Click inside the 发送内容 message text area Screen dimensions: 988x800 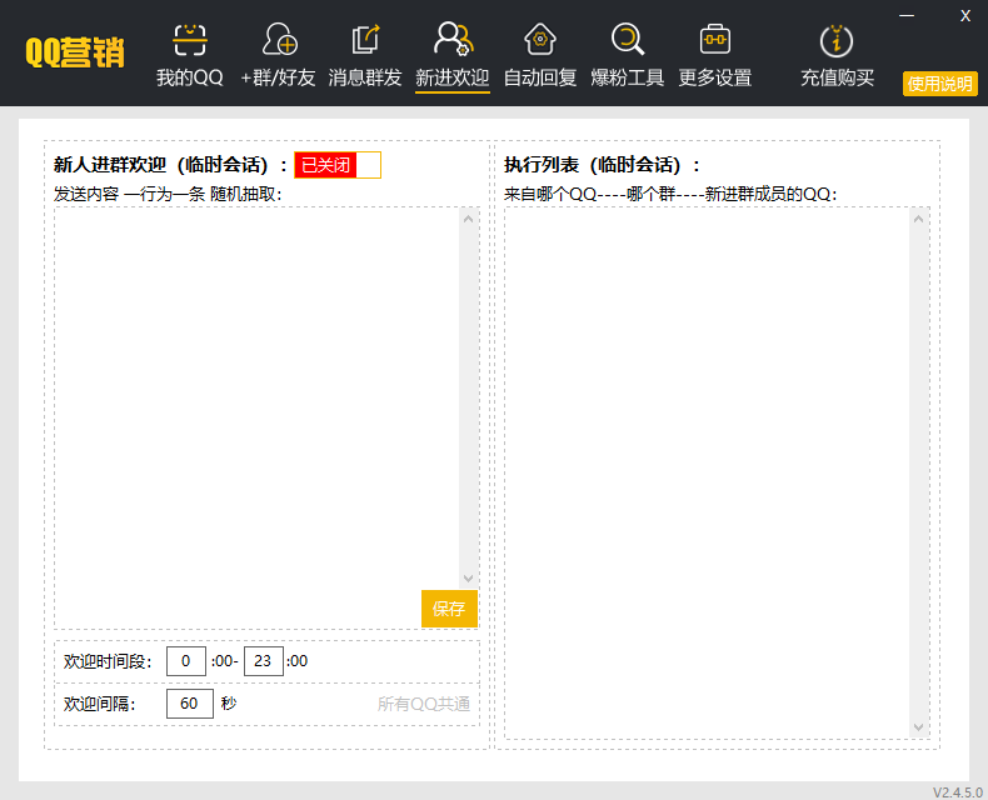tap(257, 397)
